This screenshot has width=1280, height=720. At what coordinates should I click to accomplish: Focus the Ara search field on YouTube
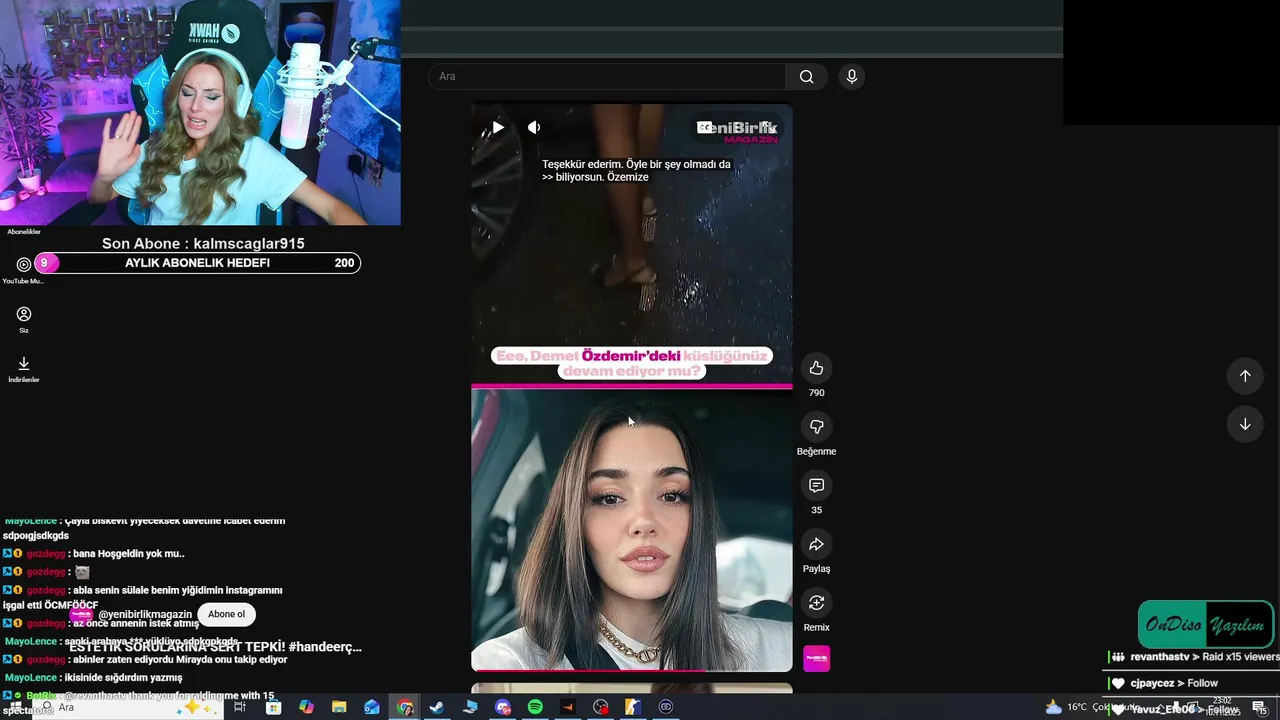coord(607,77)
